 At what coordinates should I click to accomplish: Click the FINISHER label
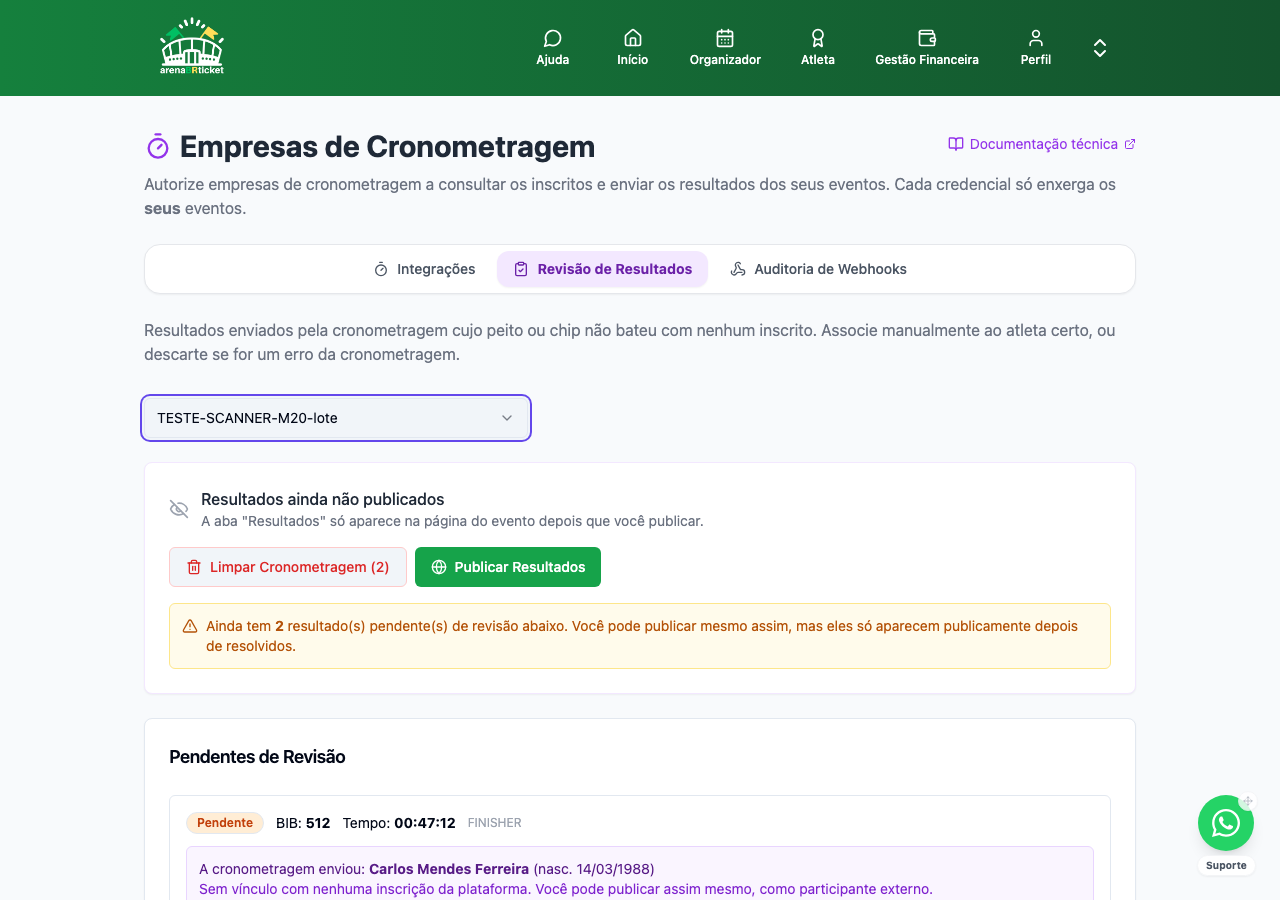[x=495, y=823]
